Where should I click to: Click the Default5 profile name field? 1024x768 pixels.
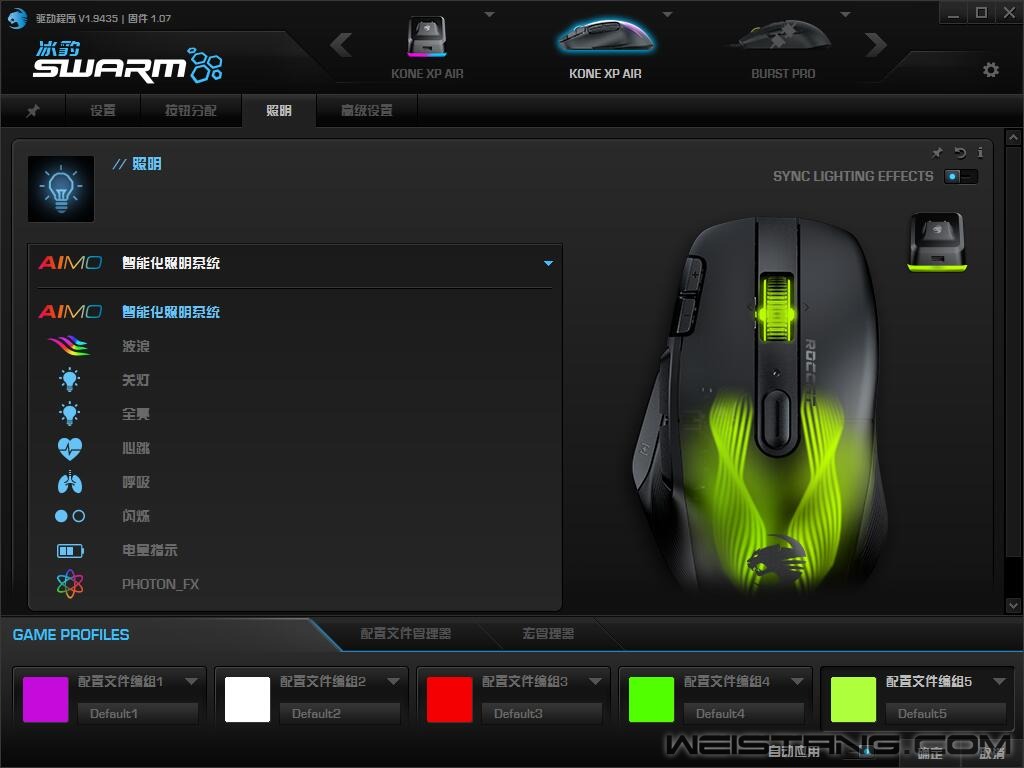(x=946, y=714)
